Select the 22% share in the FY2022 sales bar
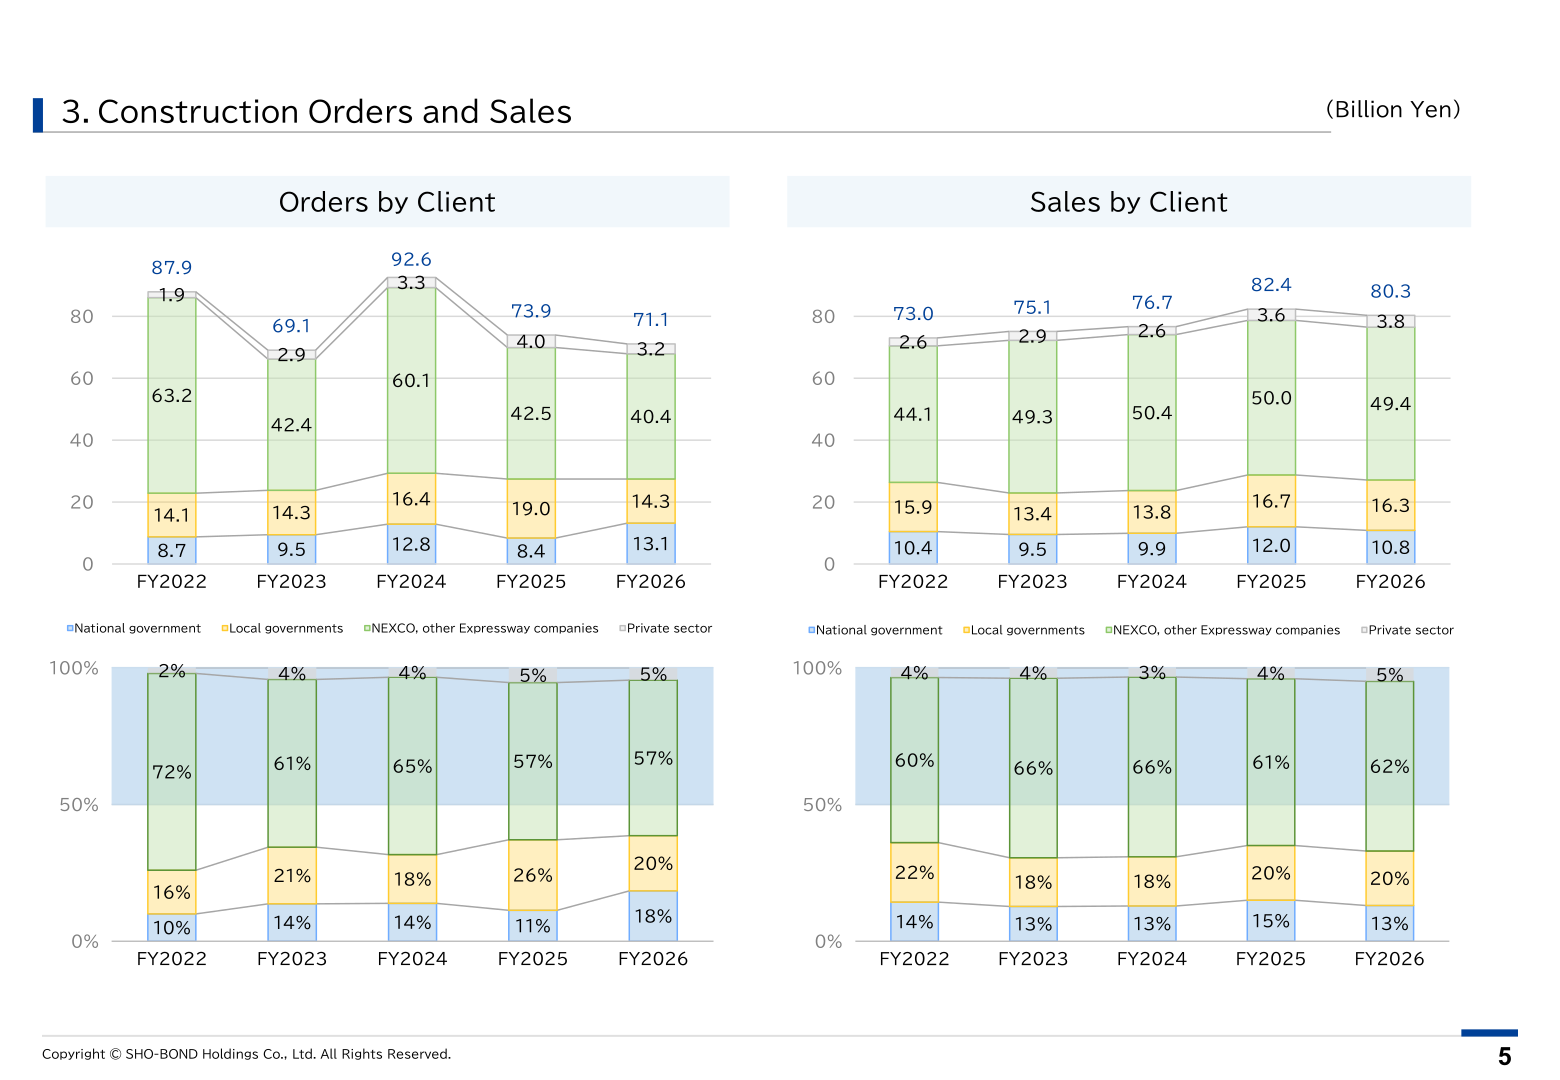 click(x=915, y=873)
